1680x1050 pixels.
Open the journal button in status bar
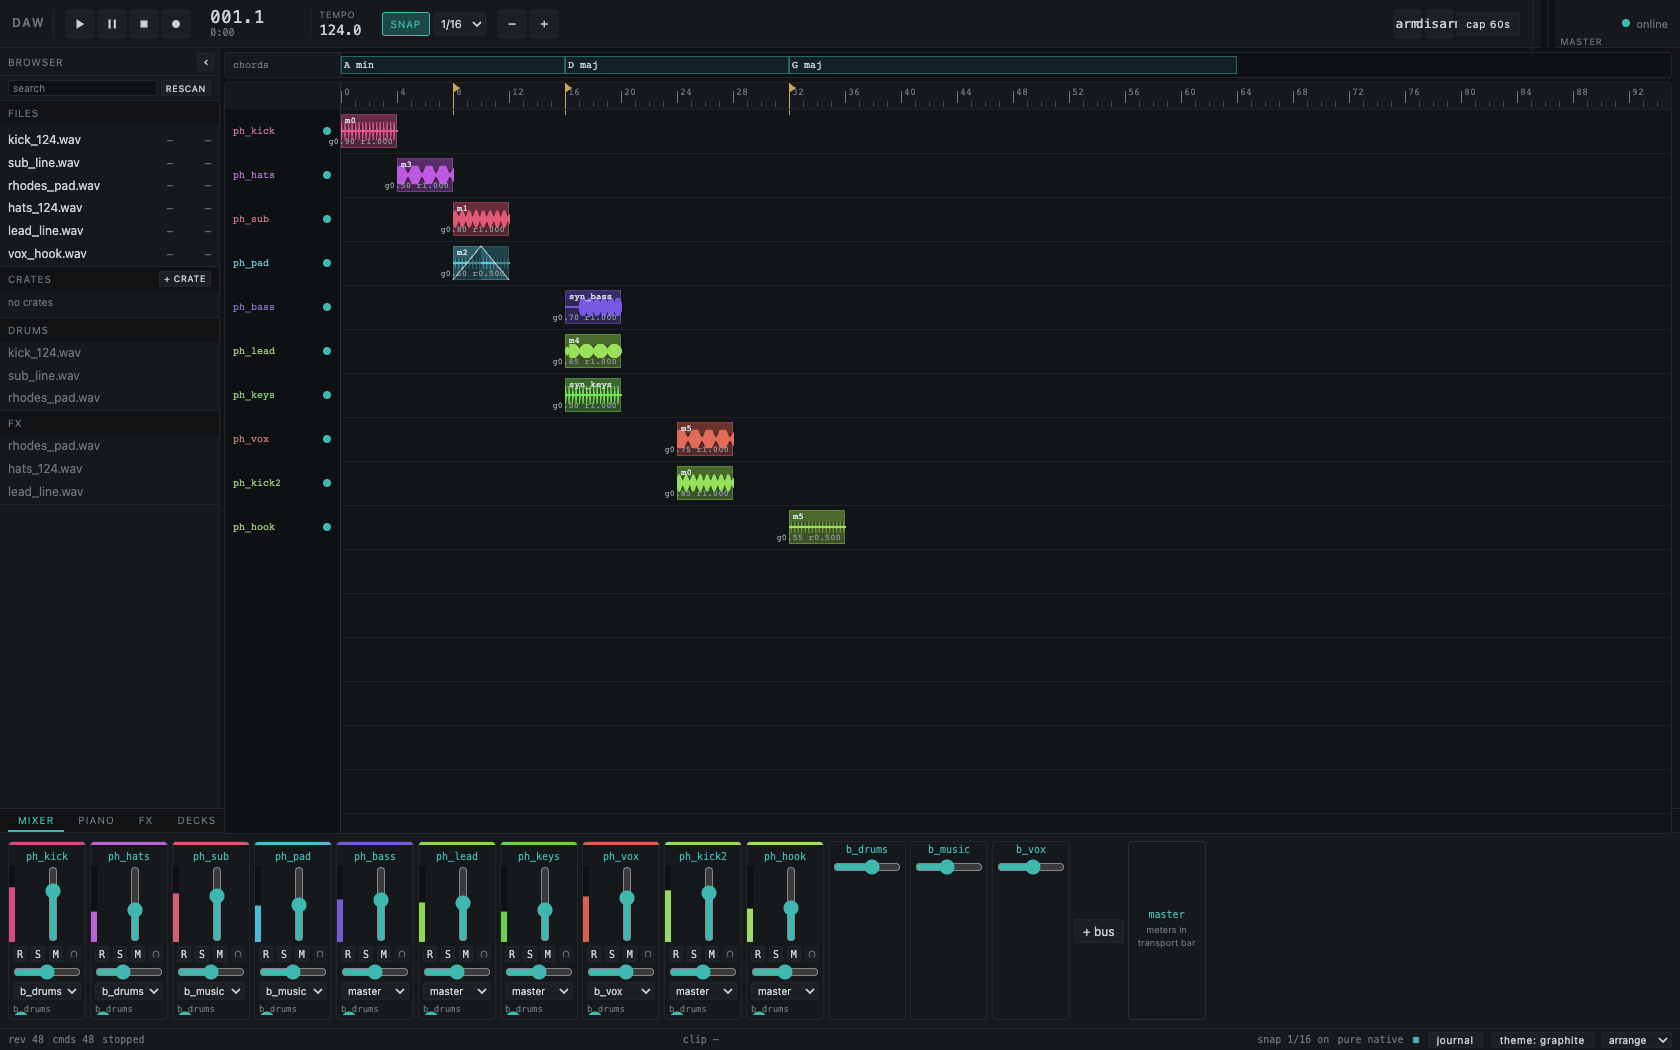[x=1455, y=1040]
